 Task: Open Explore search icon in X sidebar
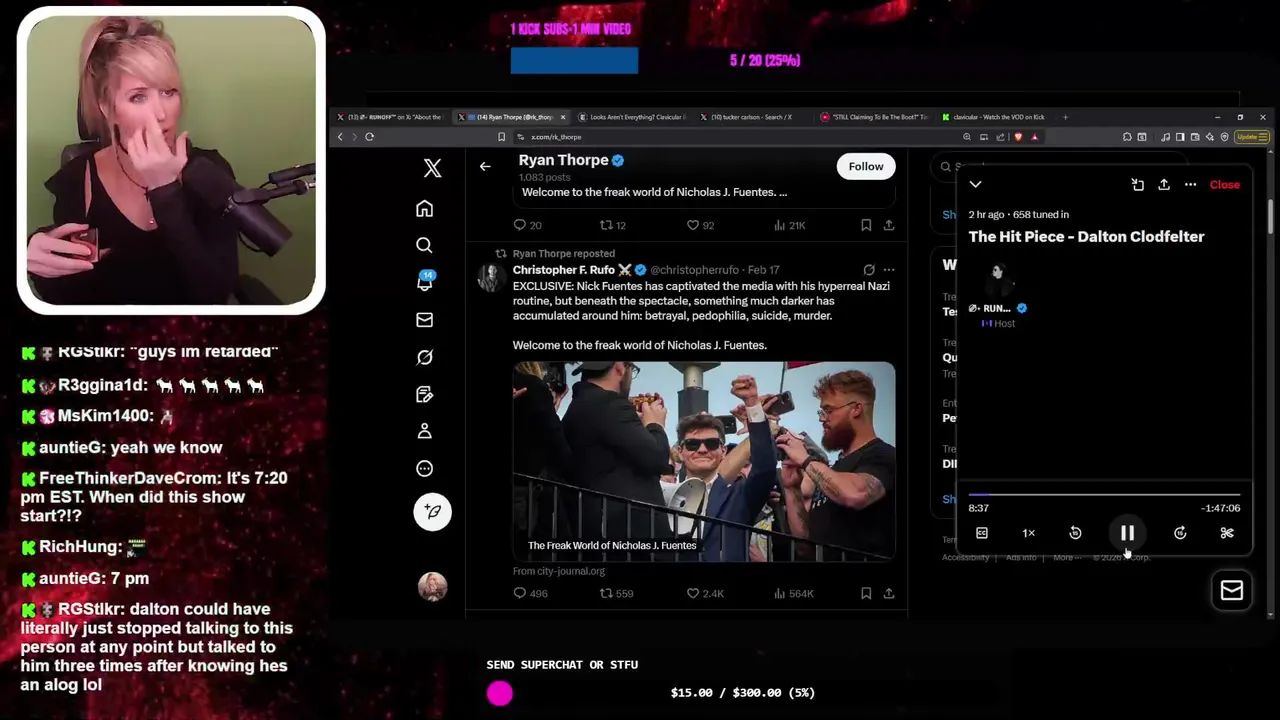click(x=424, y=245)
